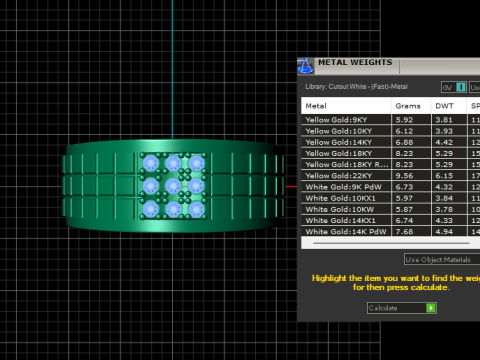Sort by the DWT column header
Screen dimensions: 480x360
pos(448,106)
